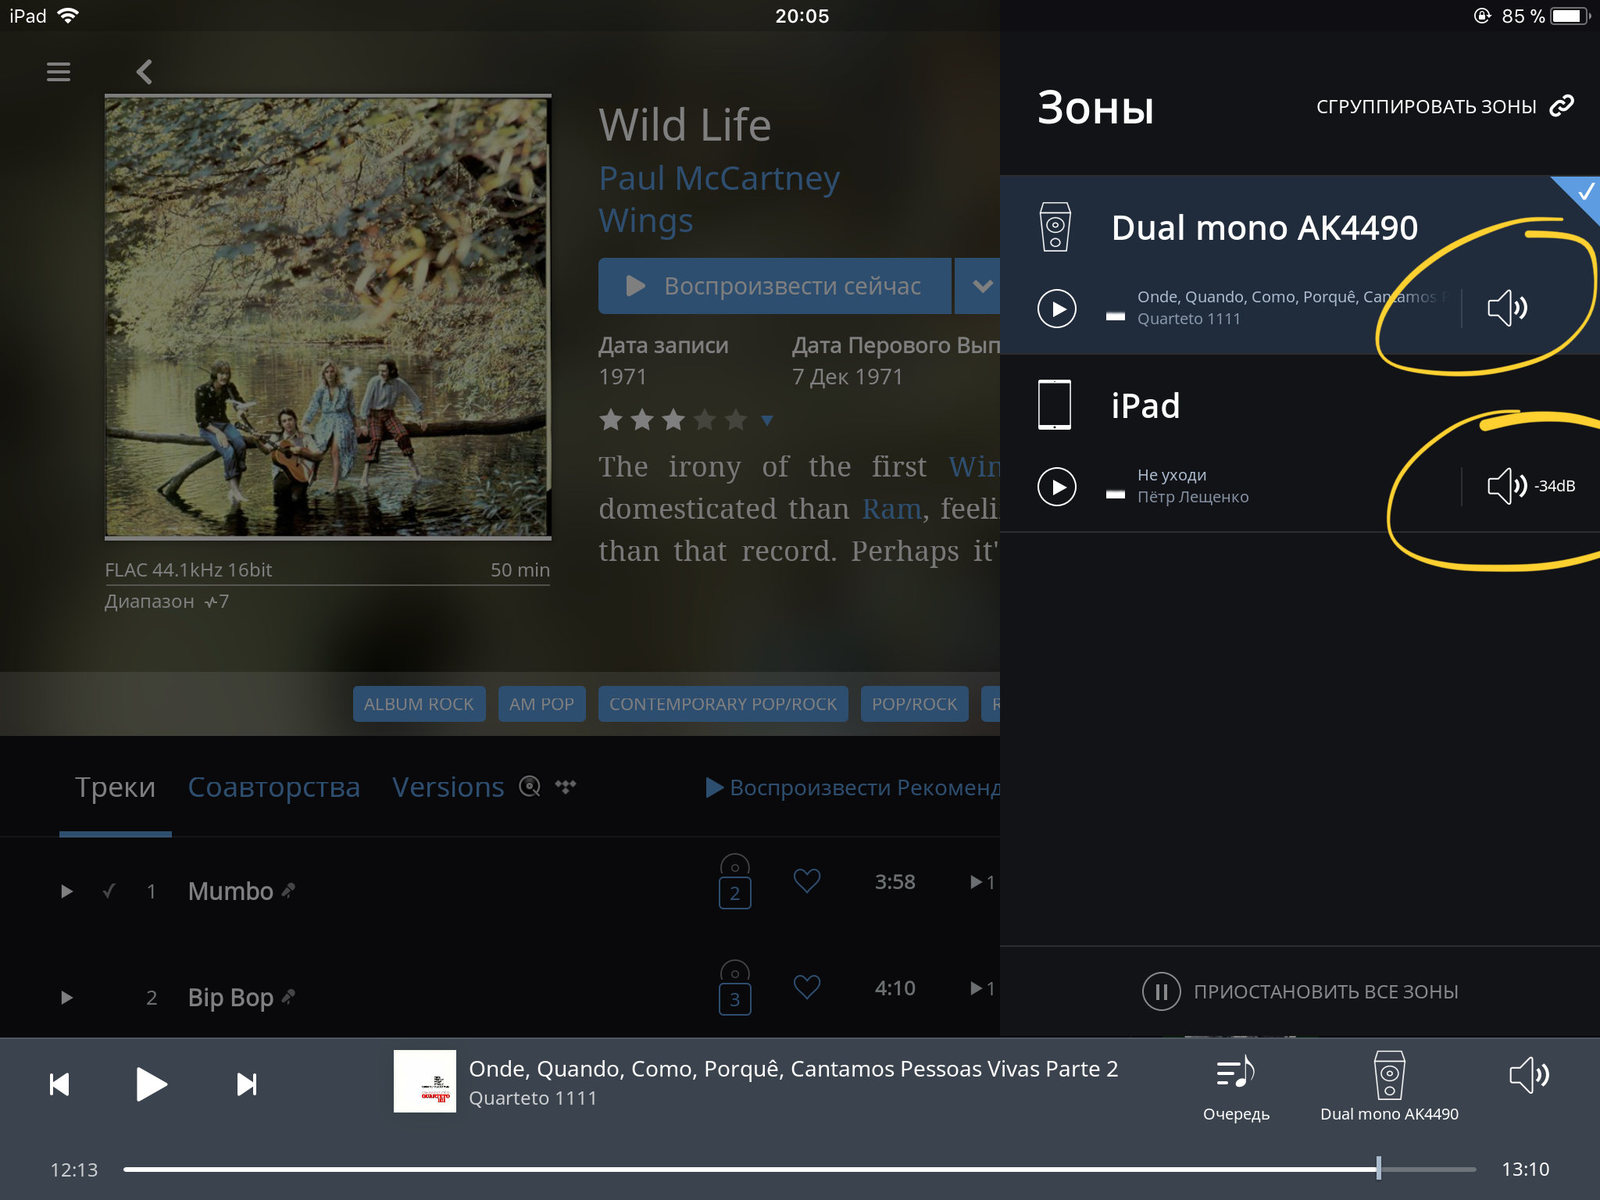Select the CONTEMPORARY POP/ROCK genre tag
Viewport: 1600px width, 1200px height.
723,704
